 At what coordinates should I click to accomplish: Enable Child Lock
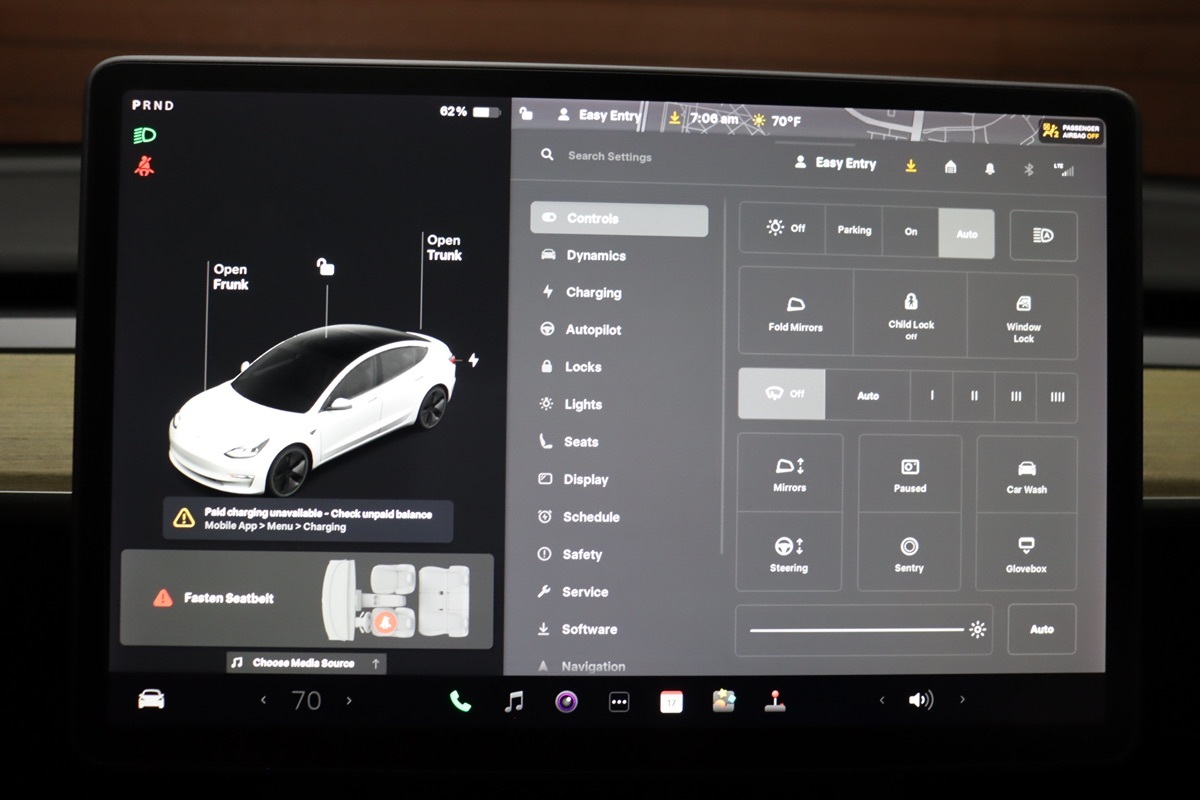click(911, 311)
